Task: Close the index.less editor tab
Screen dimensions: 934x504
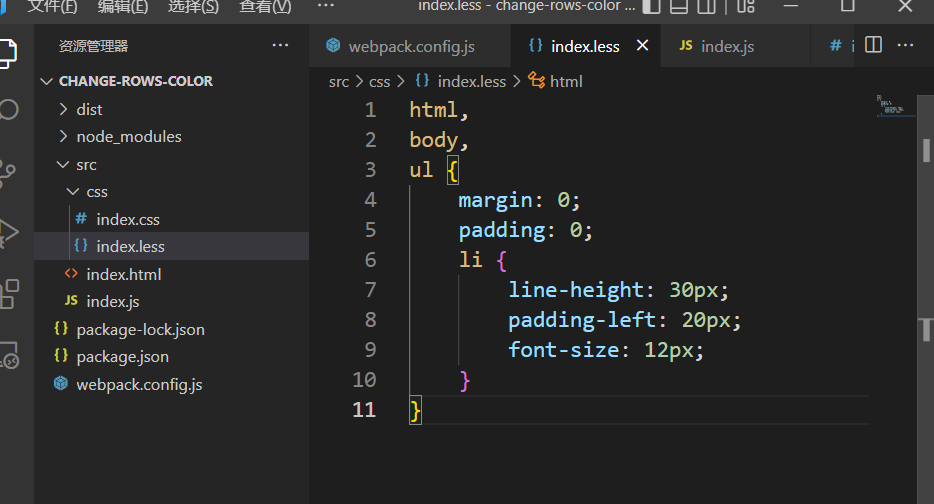Action: pos(642,46)
